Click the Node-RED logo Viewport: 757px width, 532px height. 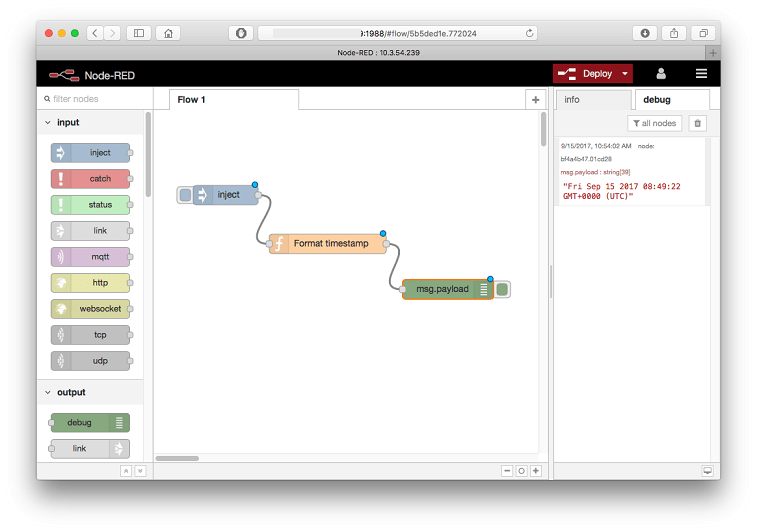pos(92,75)
